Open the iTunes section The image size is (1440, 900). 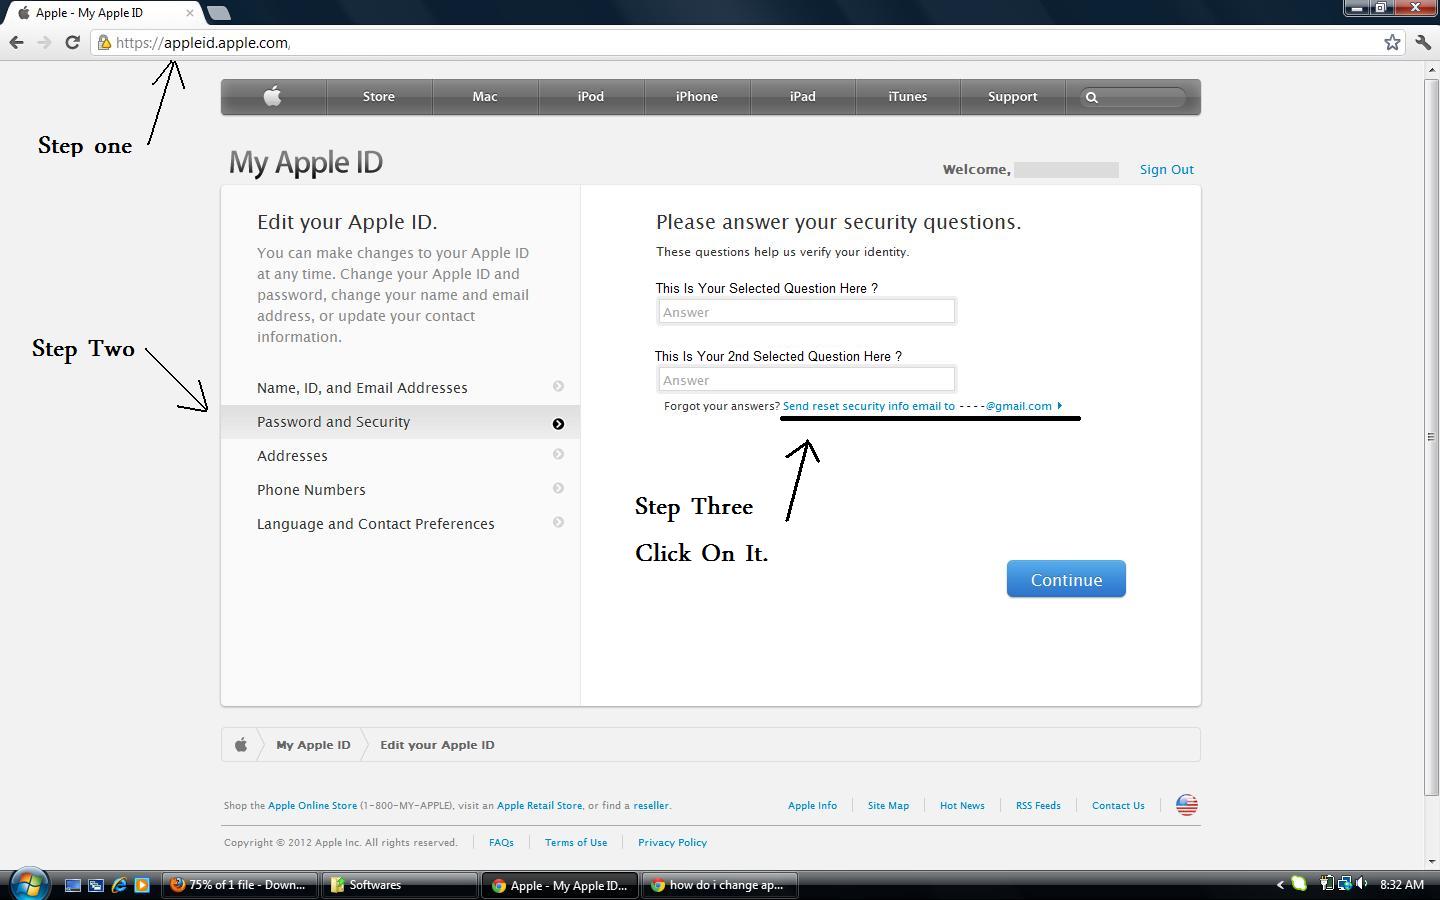pyautogui.click(x=908, y=97)
